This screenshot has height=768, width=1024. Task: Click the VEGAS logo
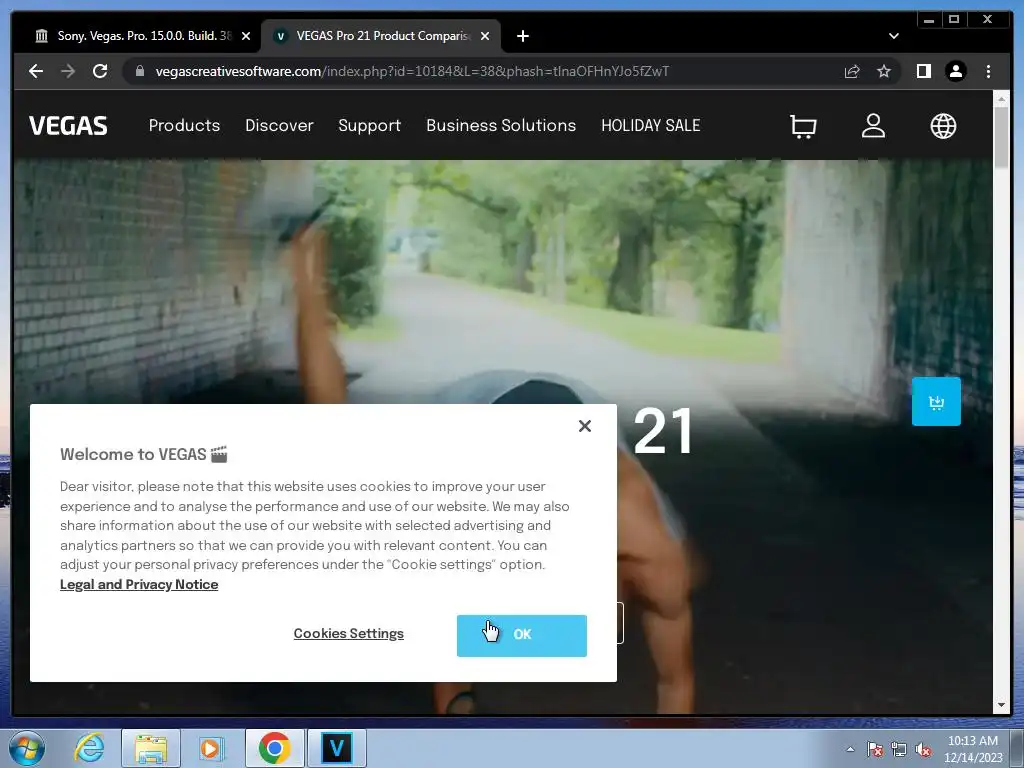(x=68, y=125)
